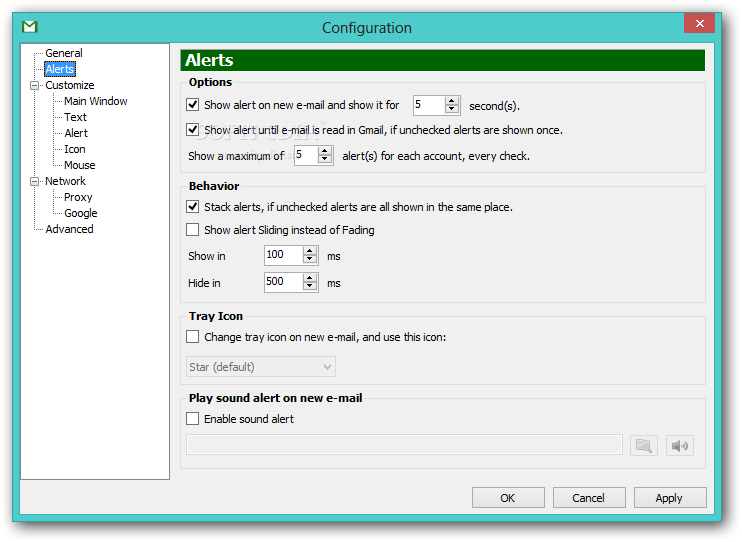The width and height of the screenshot is (742, 542).
Task: Select the Customize tree item
Action: (x=70, y=85)
